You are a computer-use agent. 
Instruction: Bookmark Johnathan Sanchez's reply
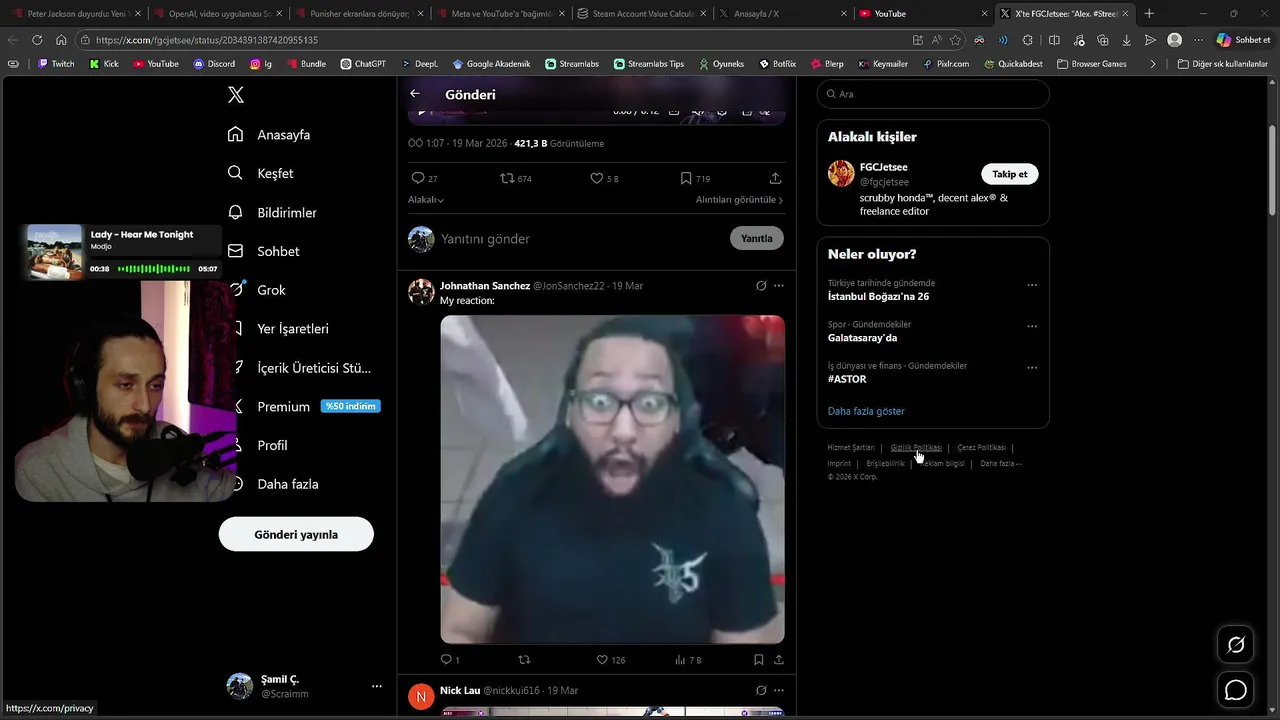coord(759,660)
